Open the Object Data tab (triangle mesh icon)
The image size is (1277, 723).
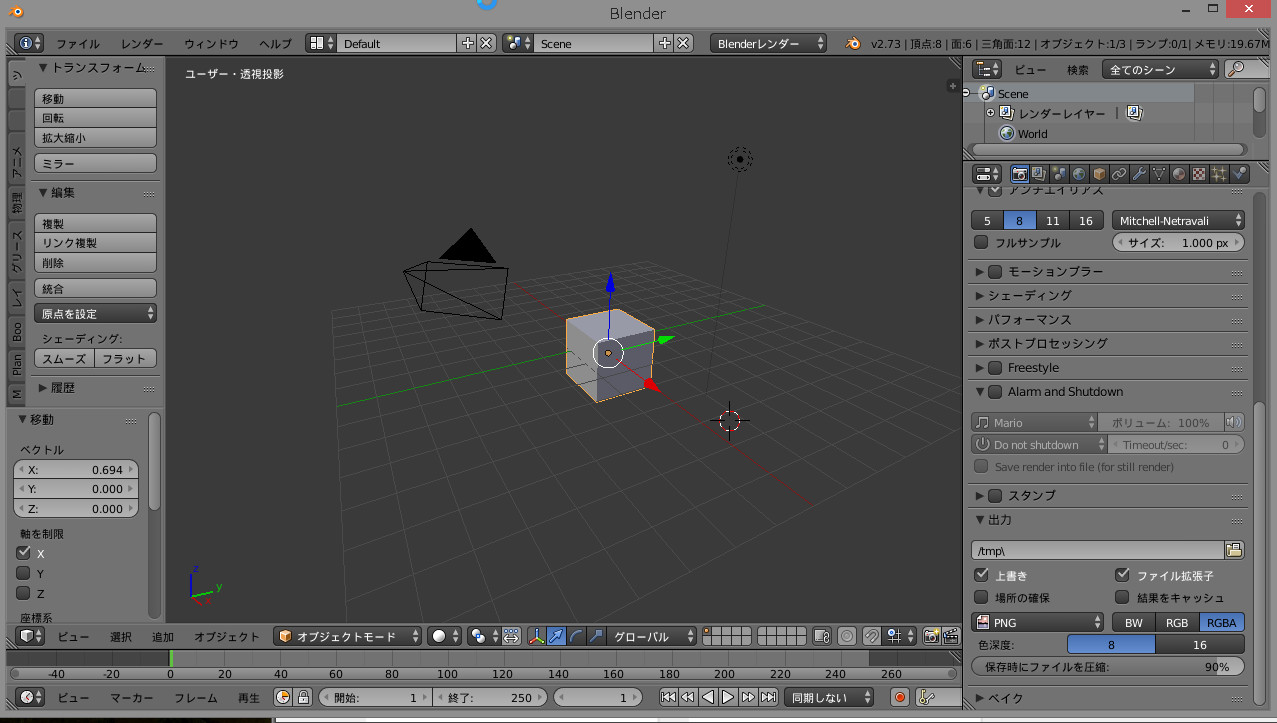(1159, 174)
